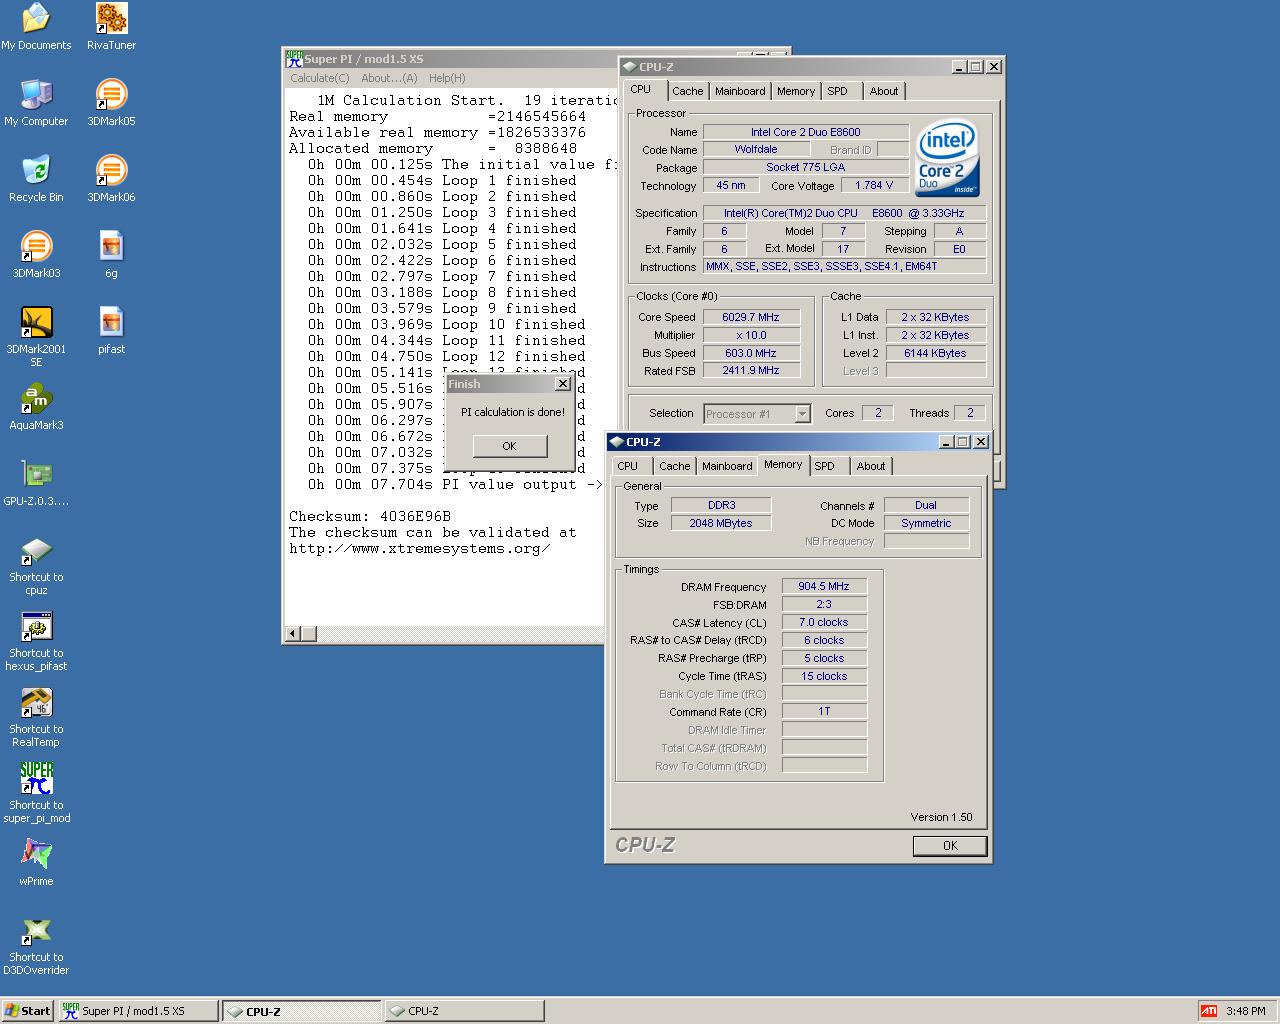Click the Intel Core 2 Duo logo
Viewport: 1280px width, 1024px height.
(948, 159)
